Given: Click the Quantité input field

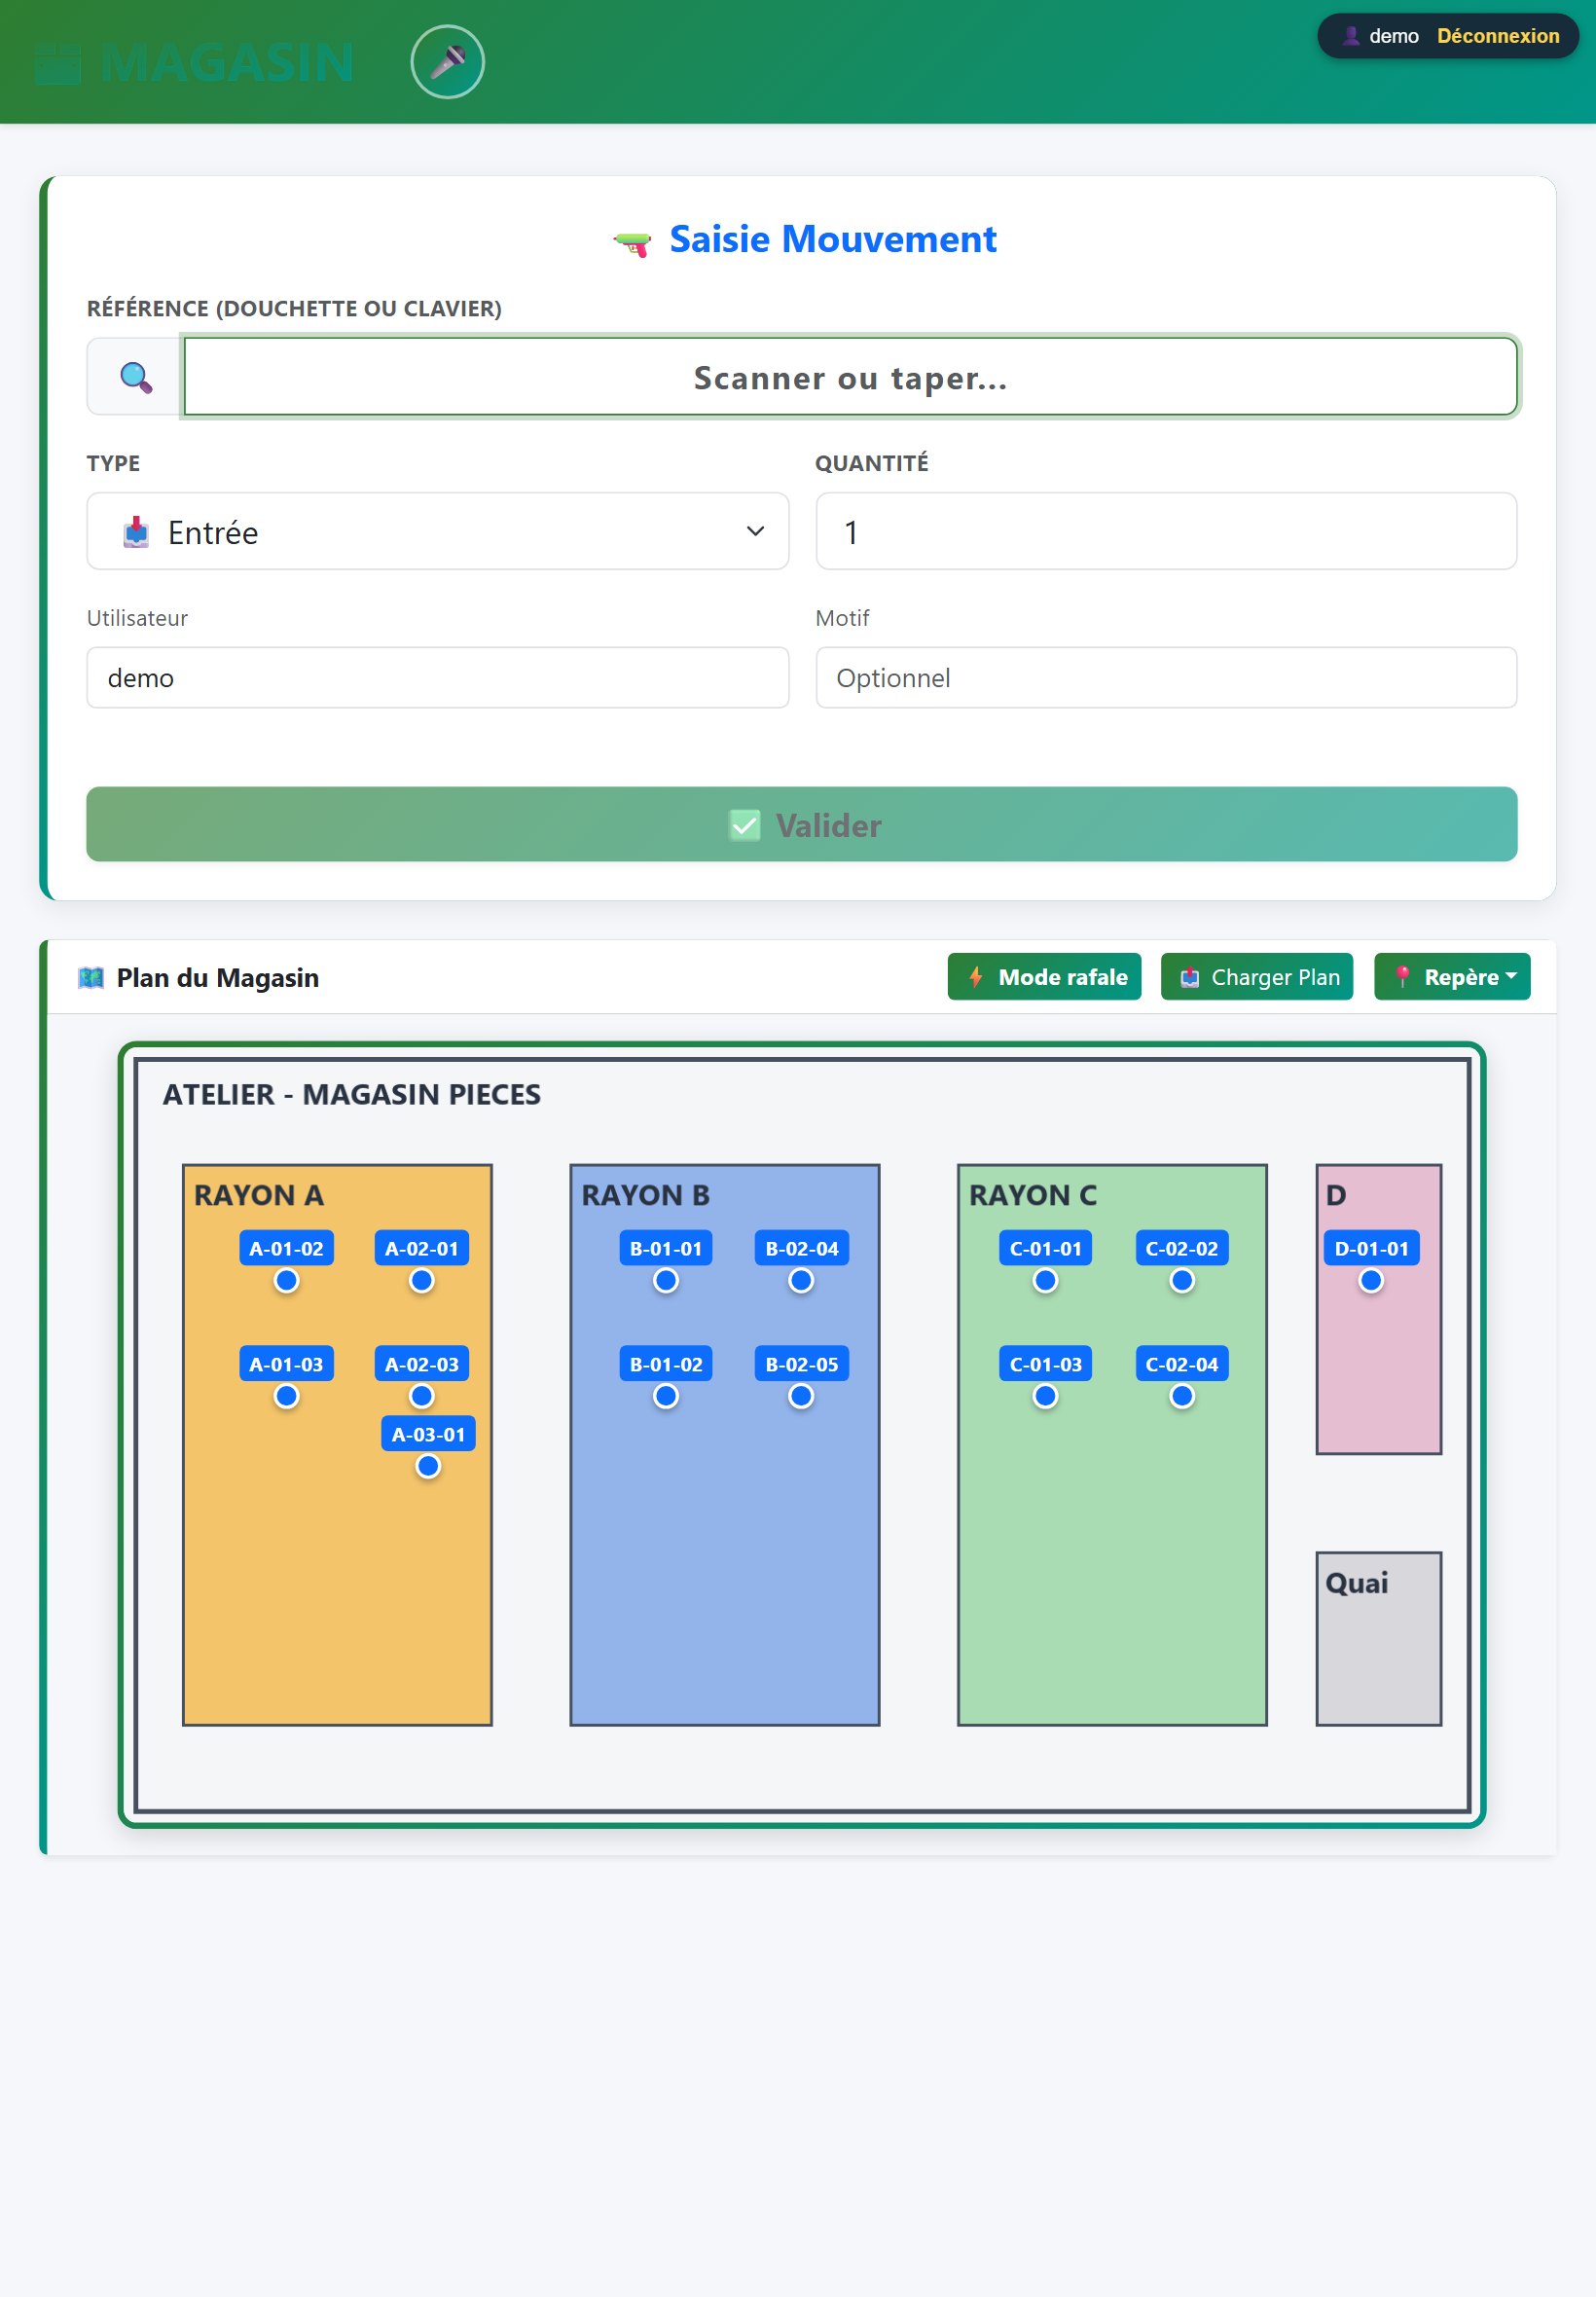Looking at the screenshot, I should tap(1166, 531).
